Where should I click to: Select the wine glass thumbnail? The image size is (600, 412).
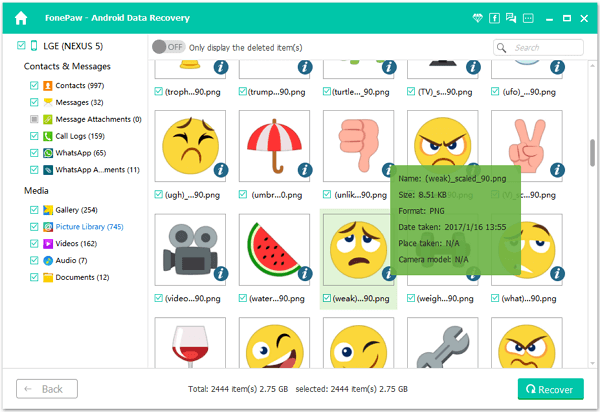coord(190,343)
